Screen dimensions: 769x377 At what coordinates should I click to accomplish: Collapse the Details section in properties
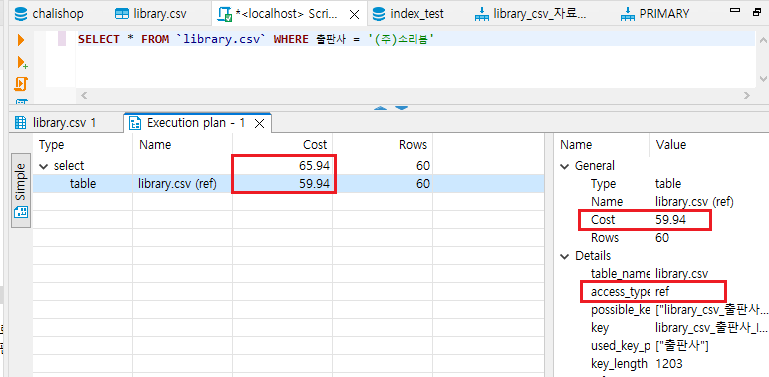565,255
